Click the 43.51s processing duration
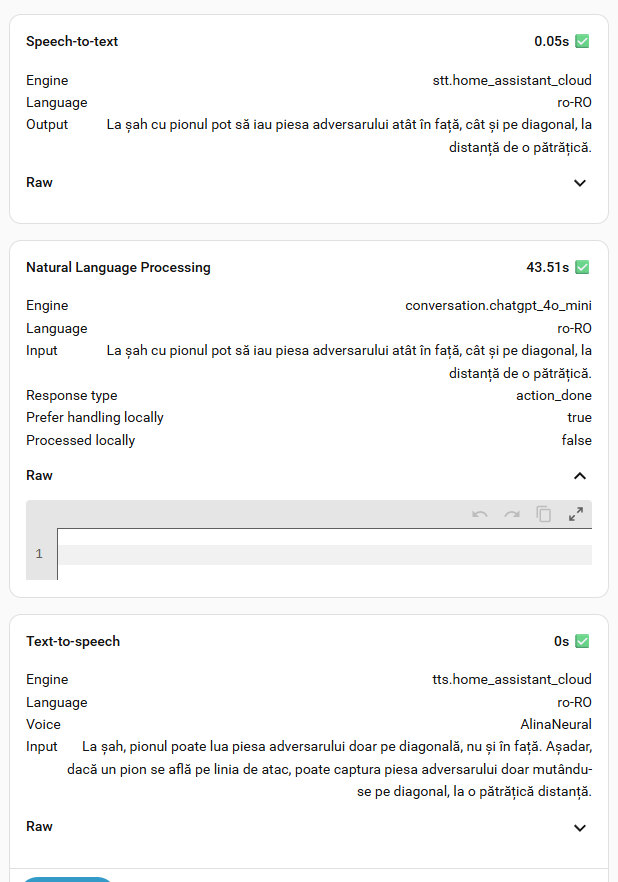 tap(547, 268)
